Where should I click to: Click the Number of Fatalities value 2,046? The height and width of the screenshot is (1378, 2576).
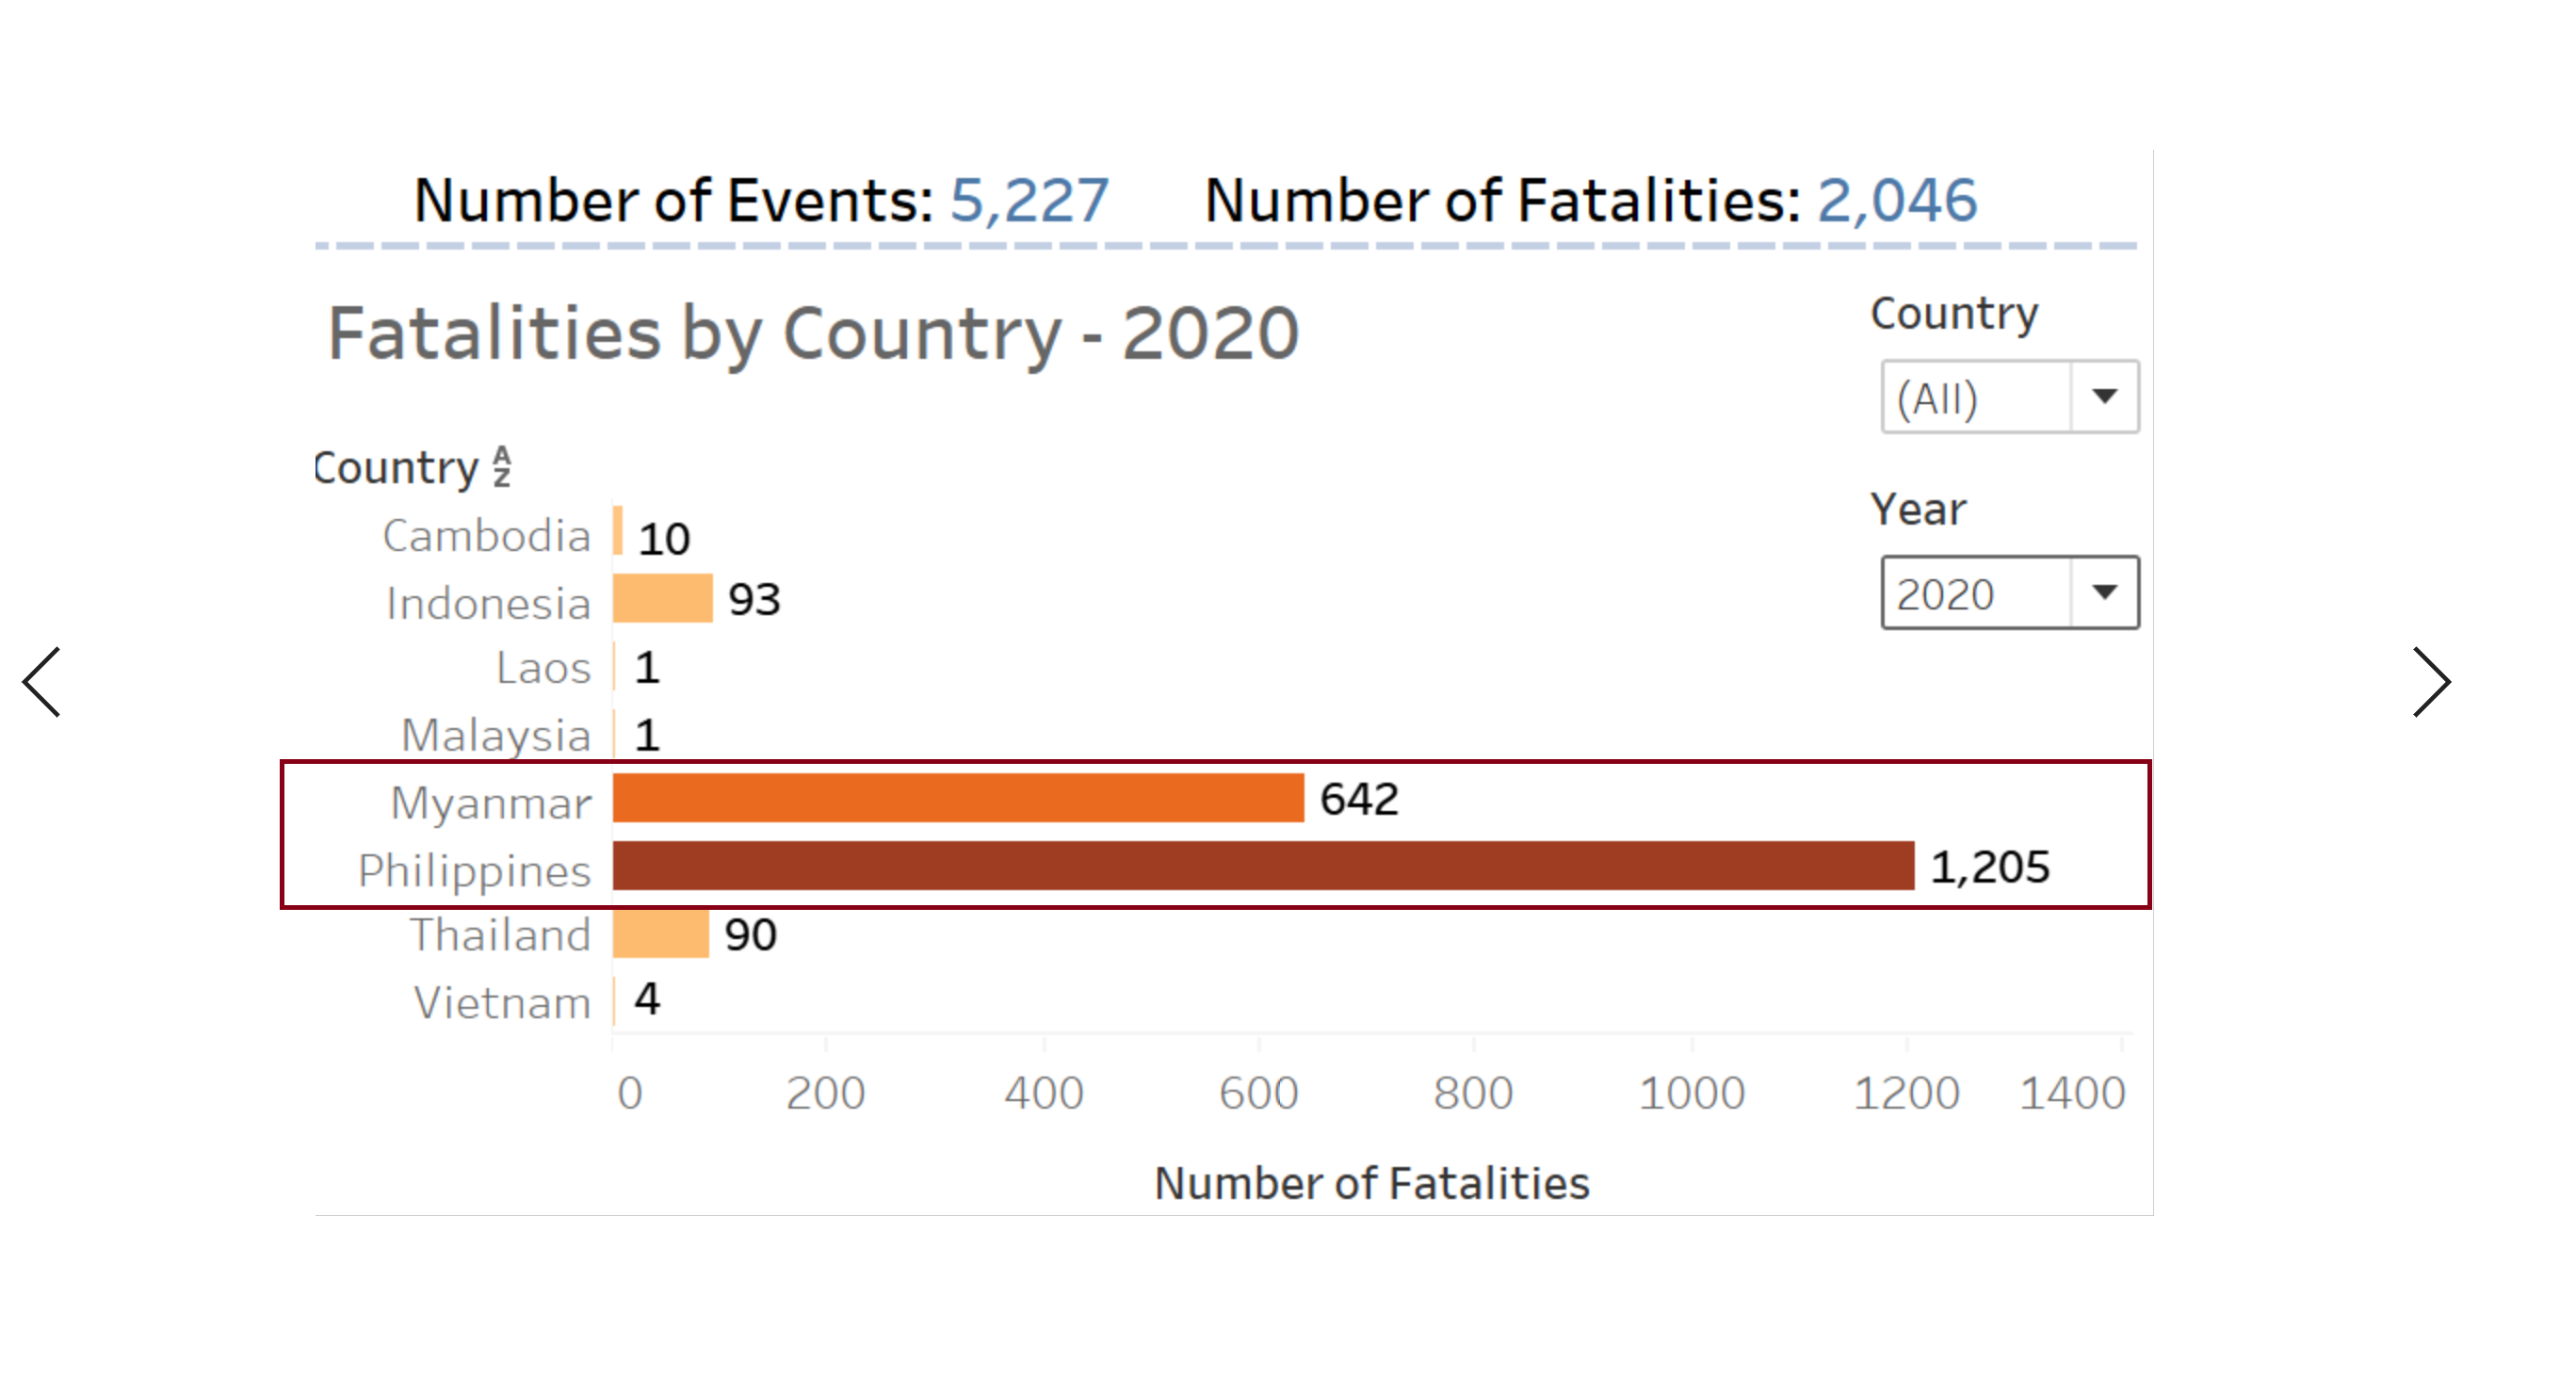(x=1896, y=200)
